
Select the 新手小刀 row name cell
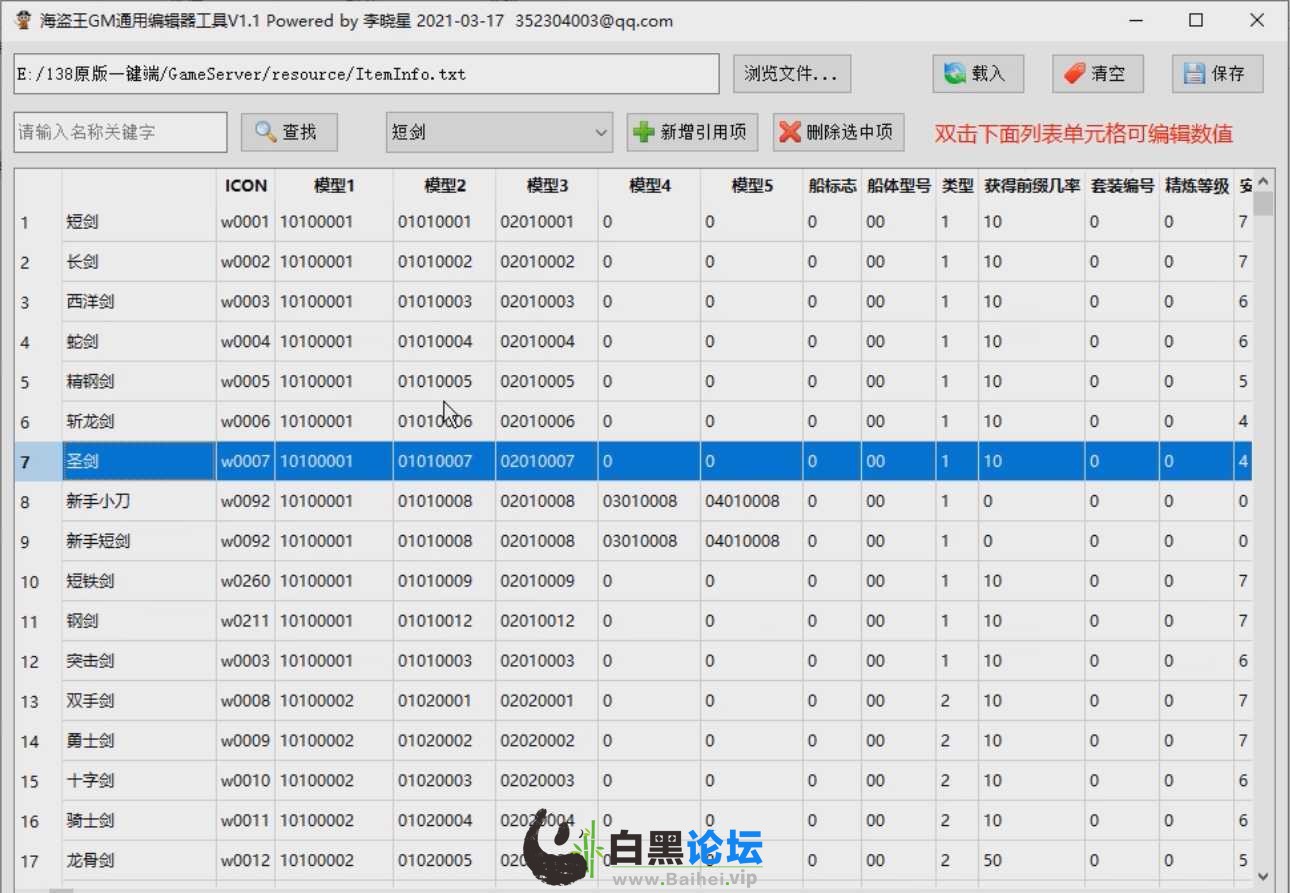coord(139,501)
